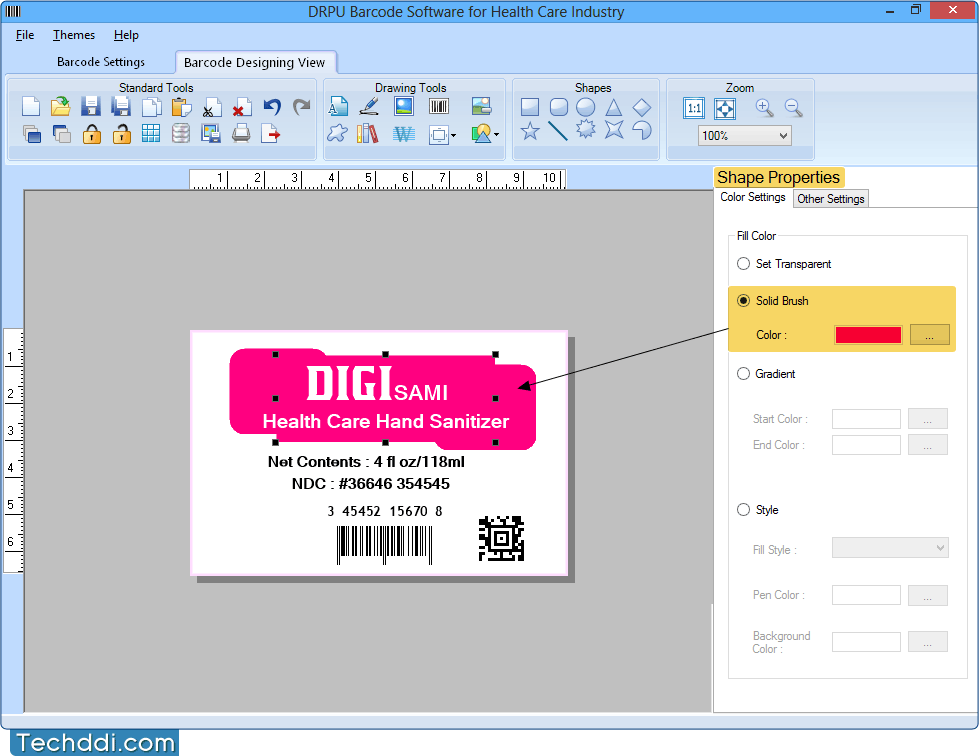The image size is (979, 756).
Task: Paste from clipboard icon
Action: [181, 107]
